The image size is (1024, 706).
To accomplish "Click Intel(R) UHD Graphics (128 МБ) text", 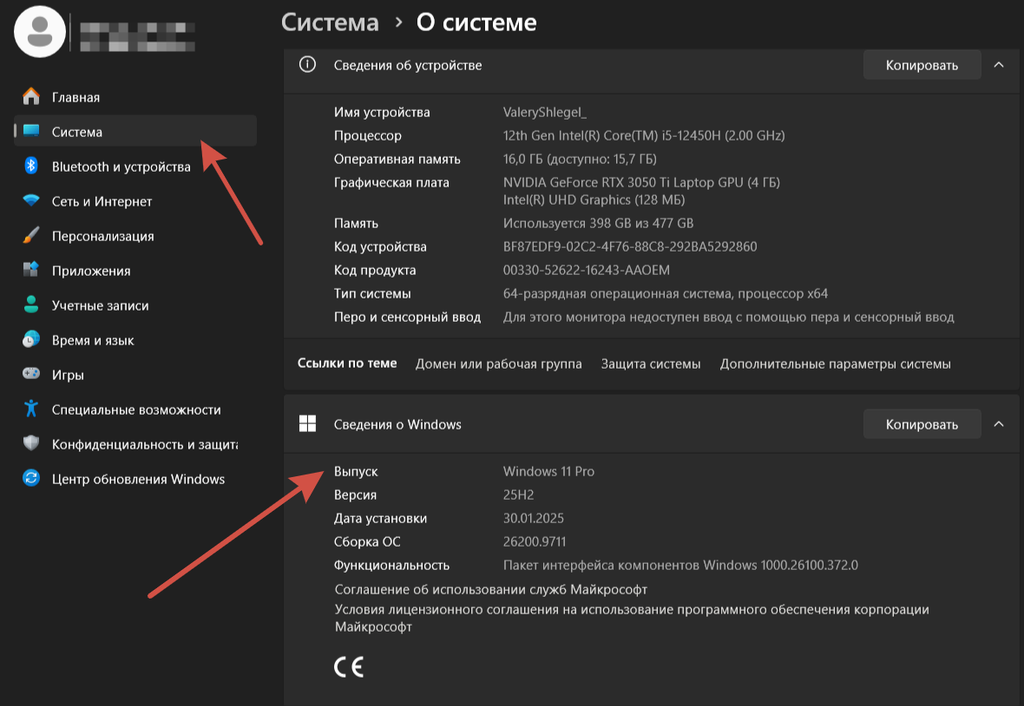I will point(594,200).
